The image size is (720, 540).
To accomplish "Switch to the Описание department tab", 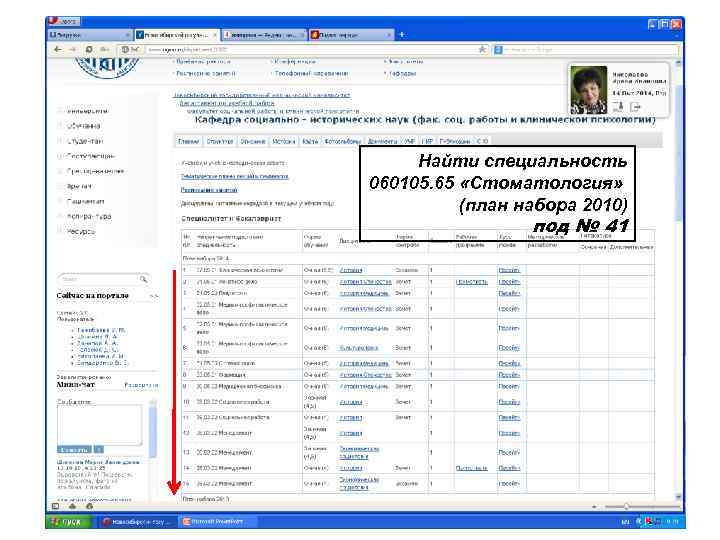I will coord(253,141).
